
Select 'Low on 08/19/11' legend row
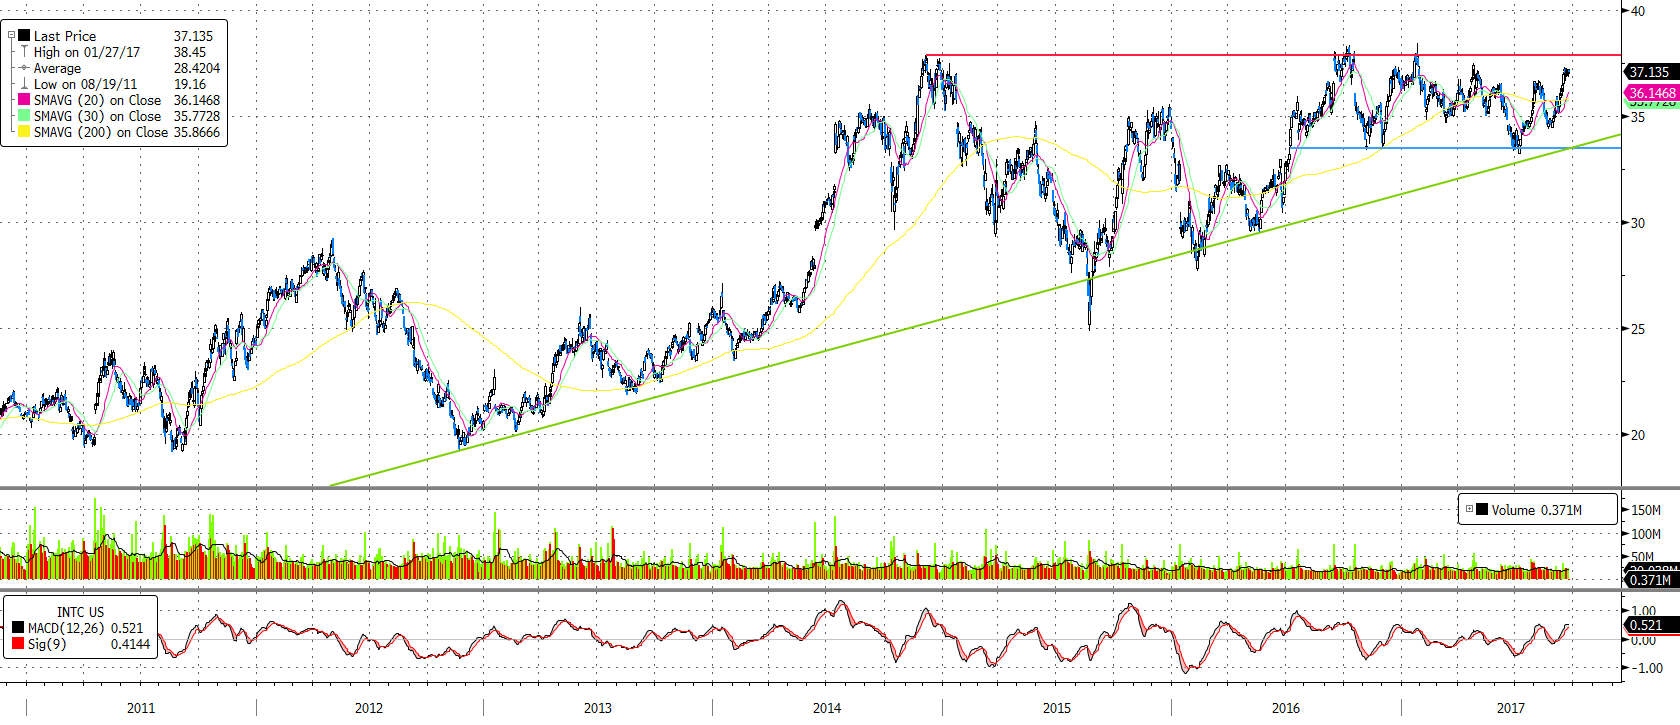(x=85, y=84)
